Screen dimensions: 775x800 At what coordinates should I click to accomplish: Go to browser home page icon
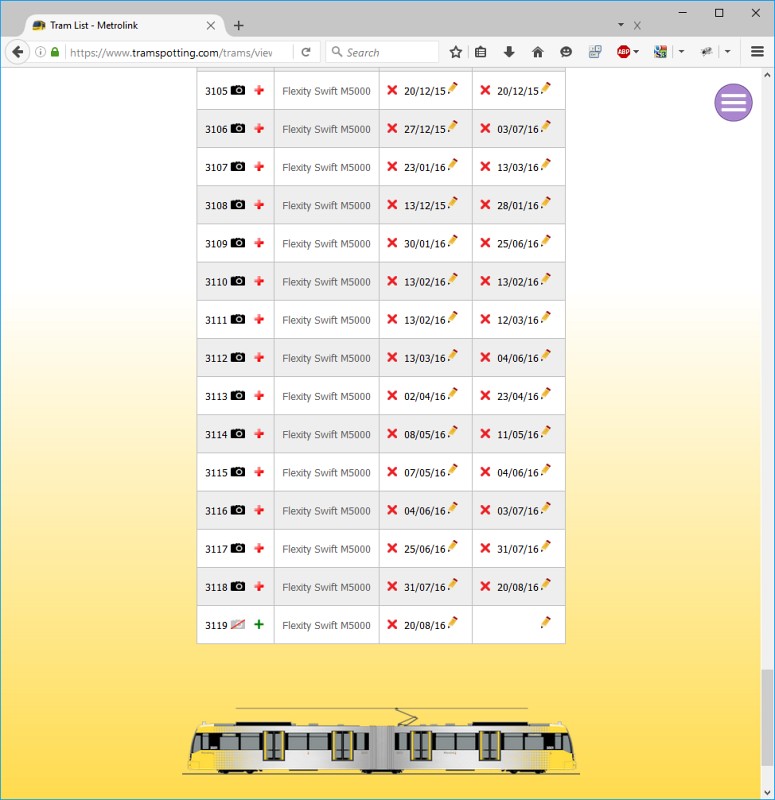click(537, 52)
